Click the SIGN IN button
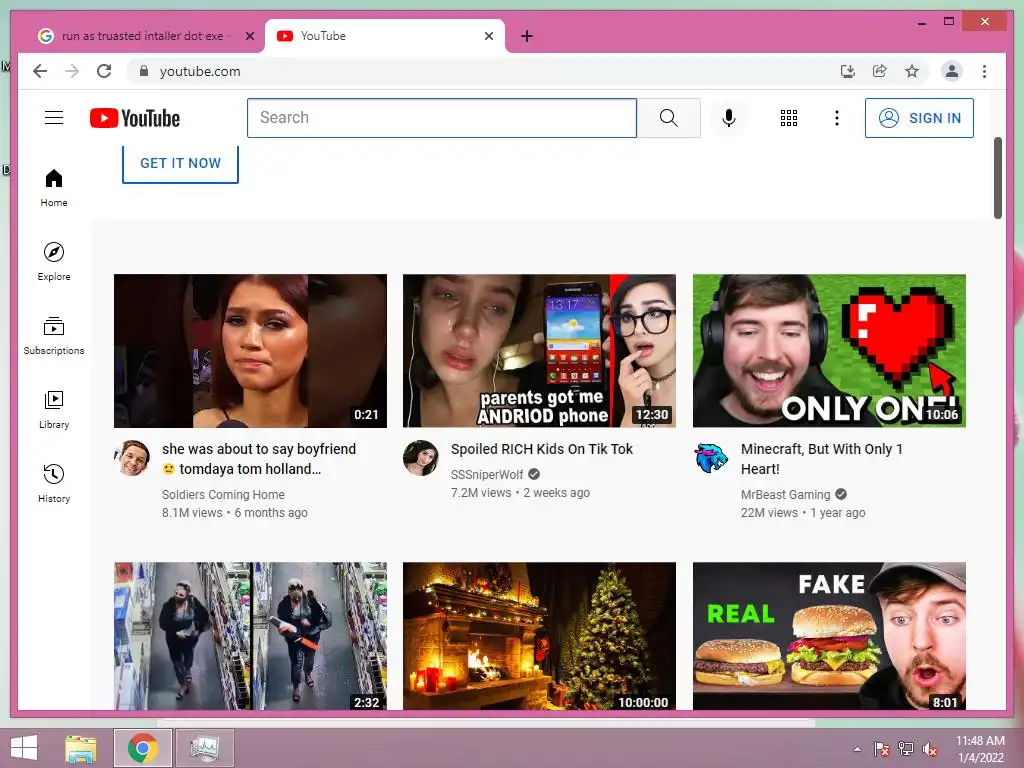The height and width of the screenshot is (768, 1024). (x=919, y=118)
